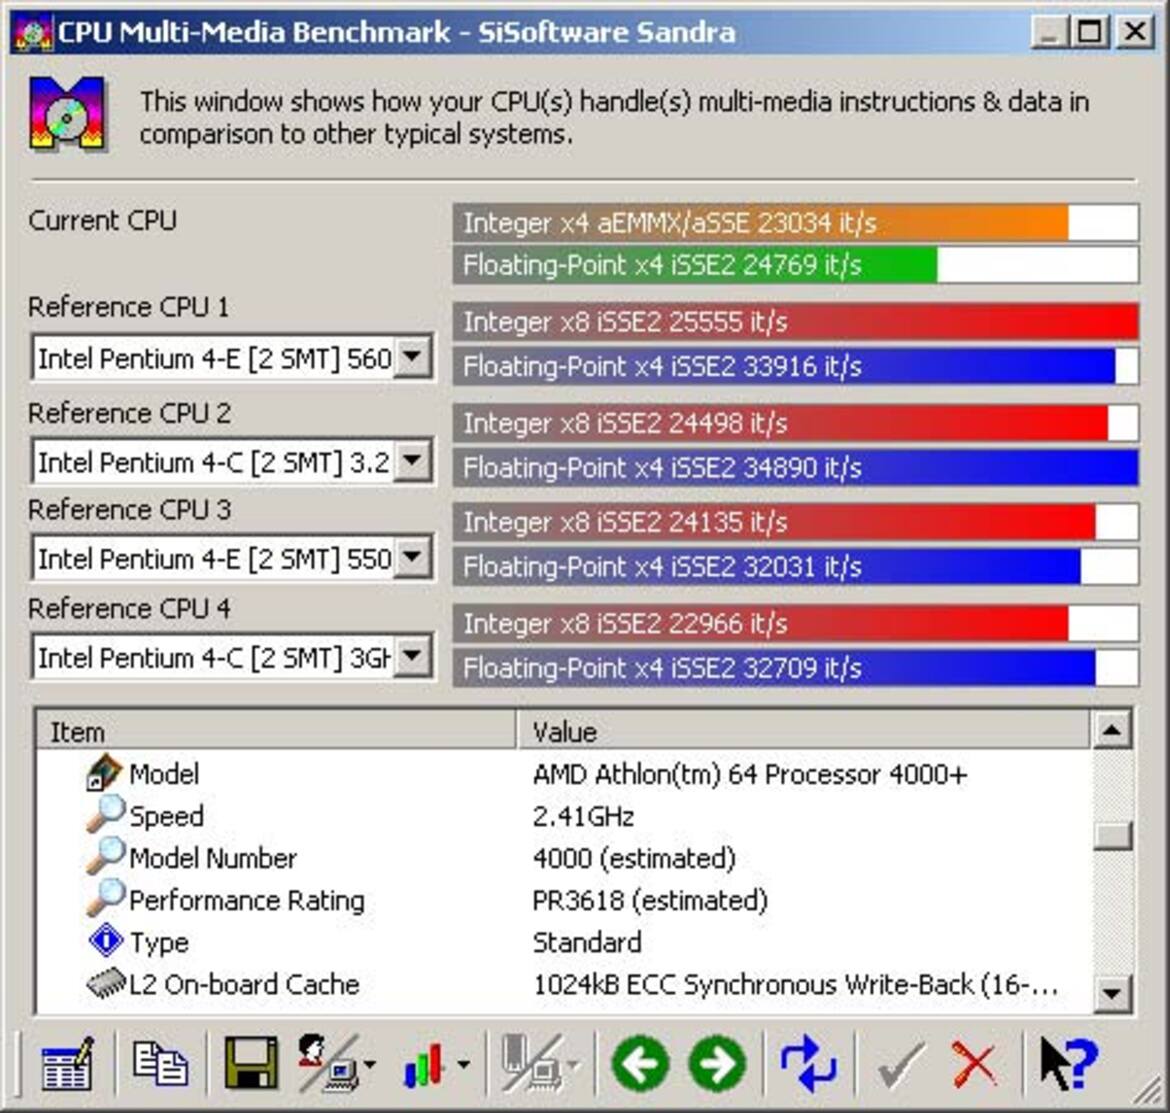Click the Item column header
Screen dimensions: 1170x1113
(276, 731)
